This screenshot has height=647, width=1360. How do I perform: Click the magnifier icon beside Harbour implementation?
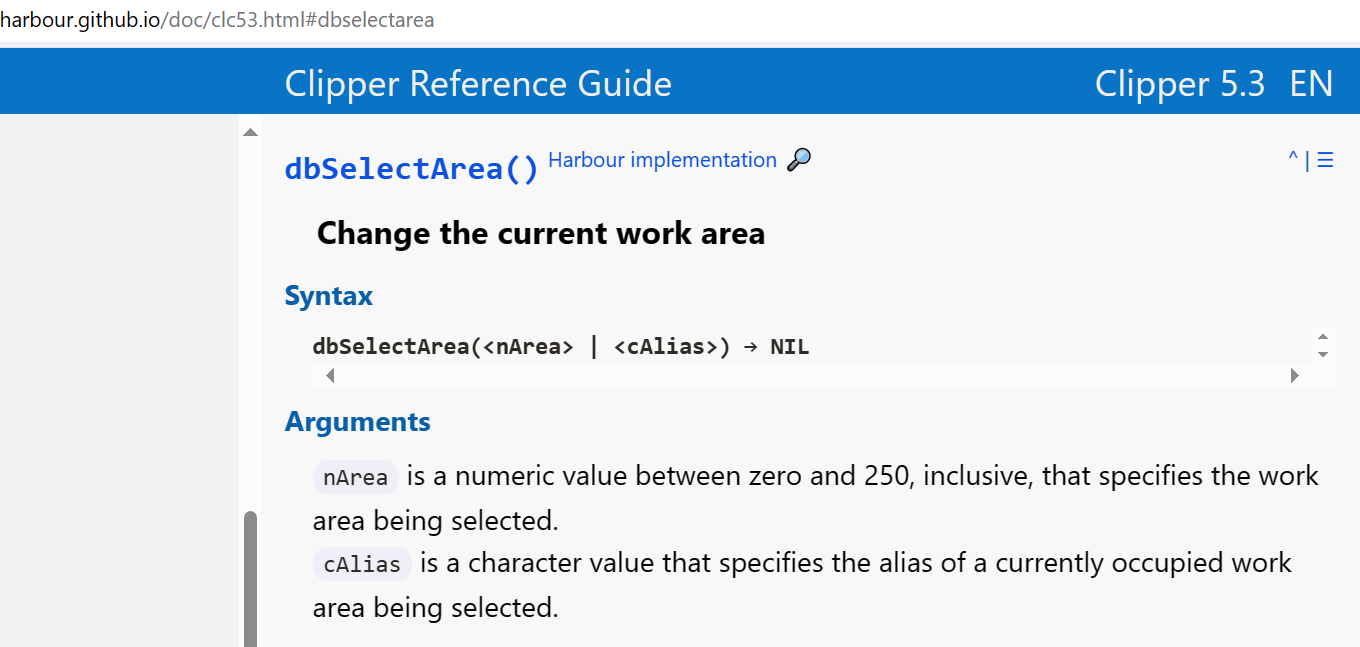(799, 160)
